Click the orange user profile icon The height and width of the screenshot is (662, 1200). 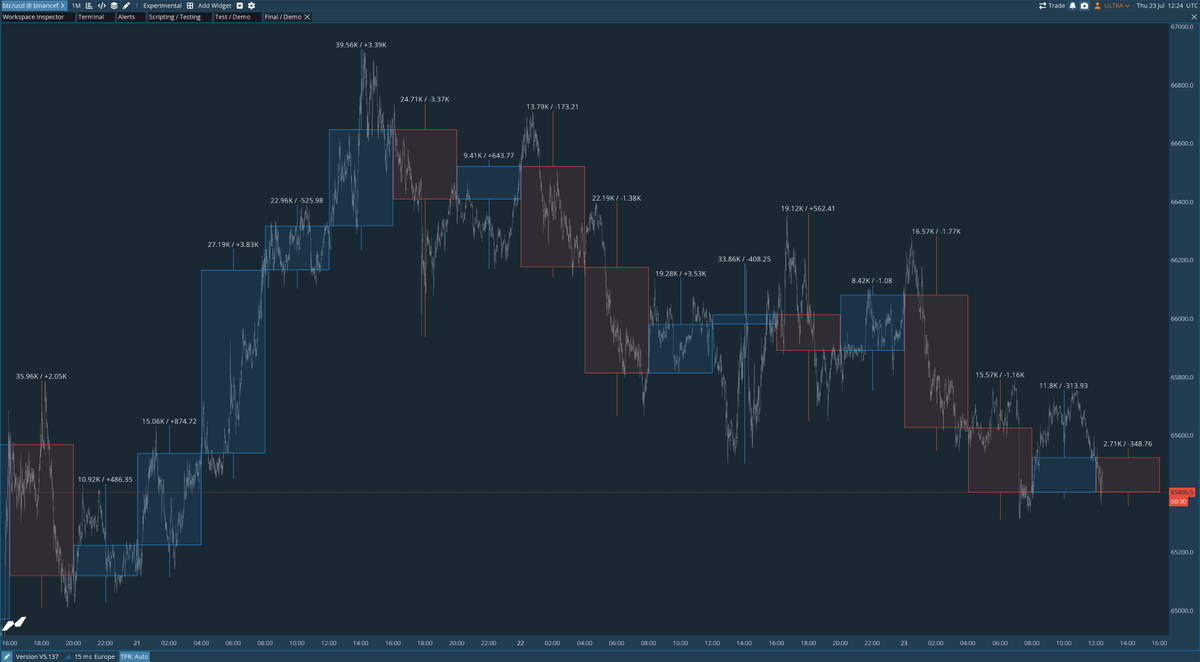point(1097,6)
